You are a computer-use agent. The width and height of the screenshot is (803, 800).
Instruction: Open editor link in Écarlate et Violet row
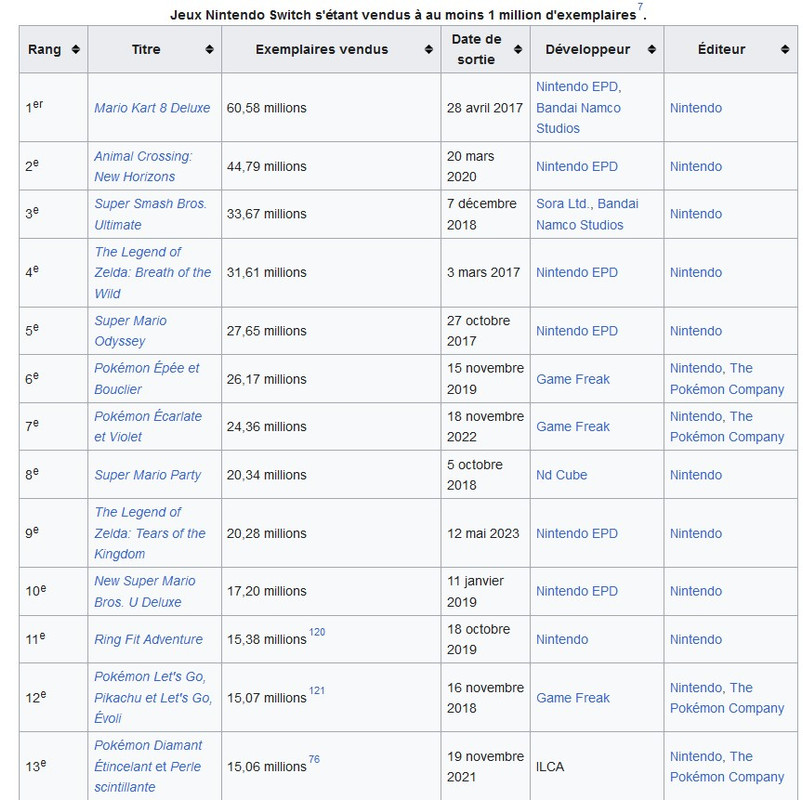[x=727, y=427]
